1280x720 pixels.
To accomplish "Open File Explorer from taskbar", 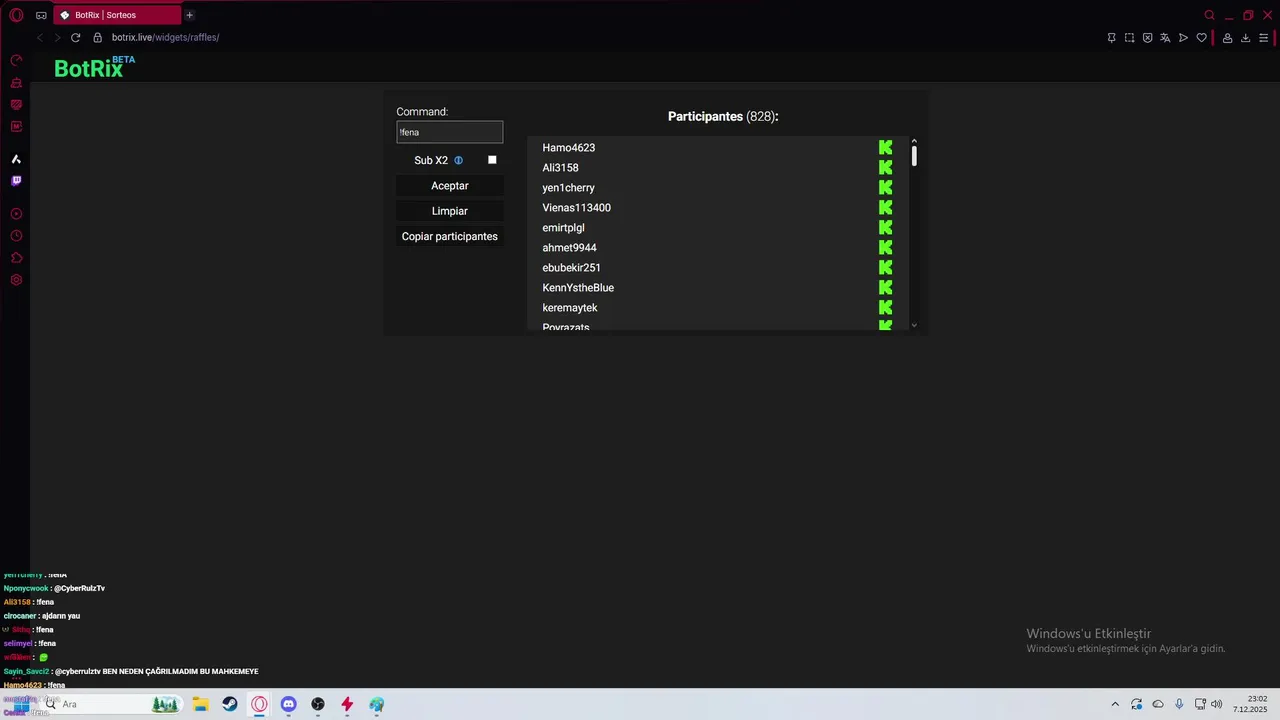I will [200, 704].
